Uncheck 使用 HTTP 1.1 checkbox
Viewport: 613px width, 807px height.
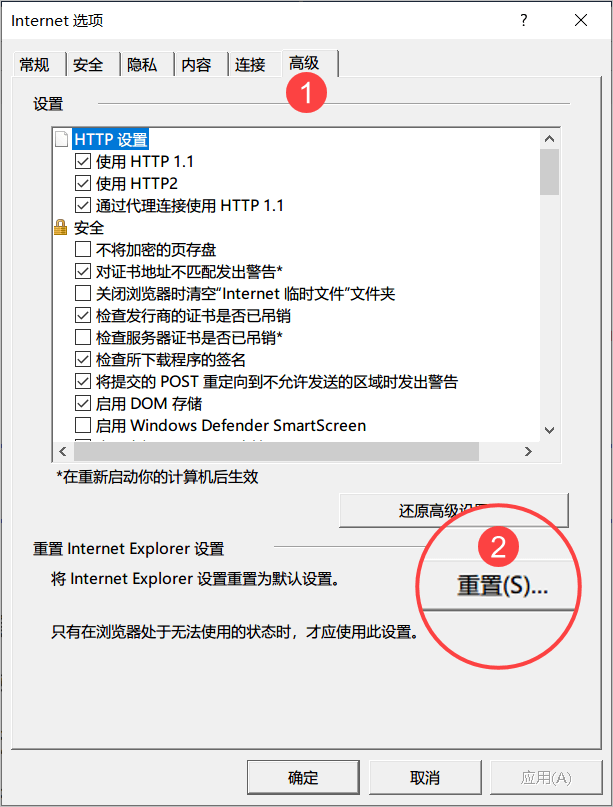pyautogui.click(x=83, y=162)
